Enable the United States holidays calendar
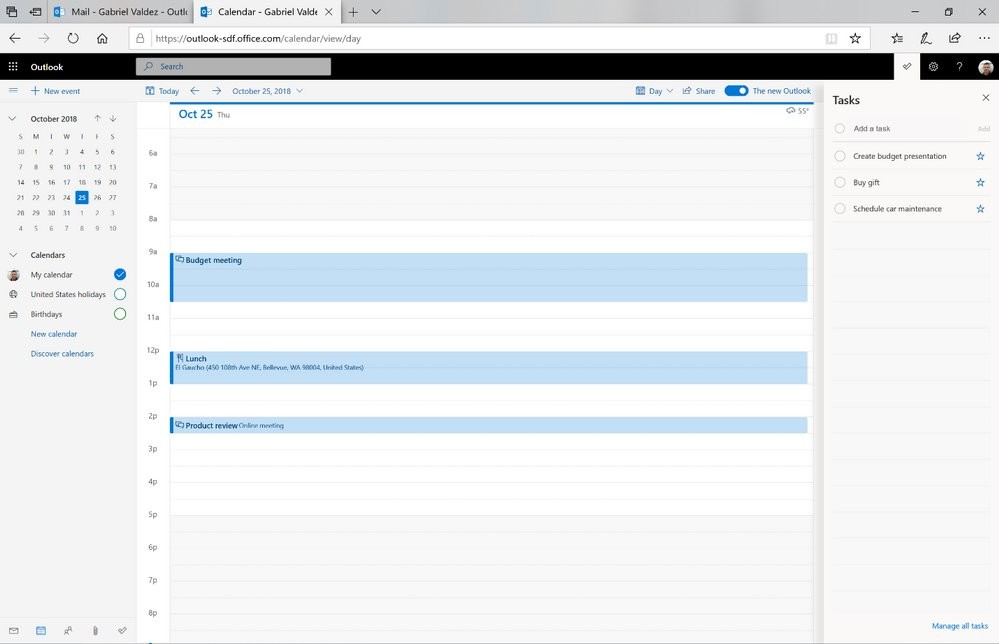 click(120, 295)
